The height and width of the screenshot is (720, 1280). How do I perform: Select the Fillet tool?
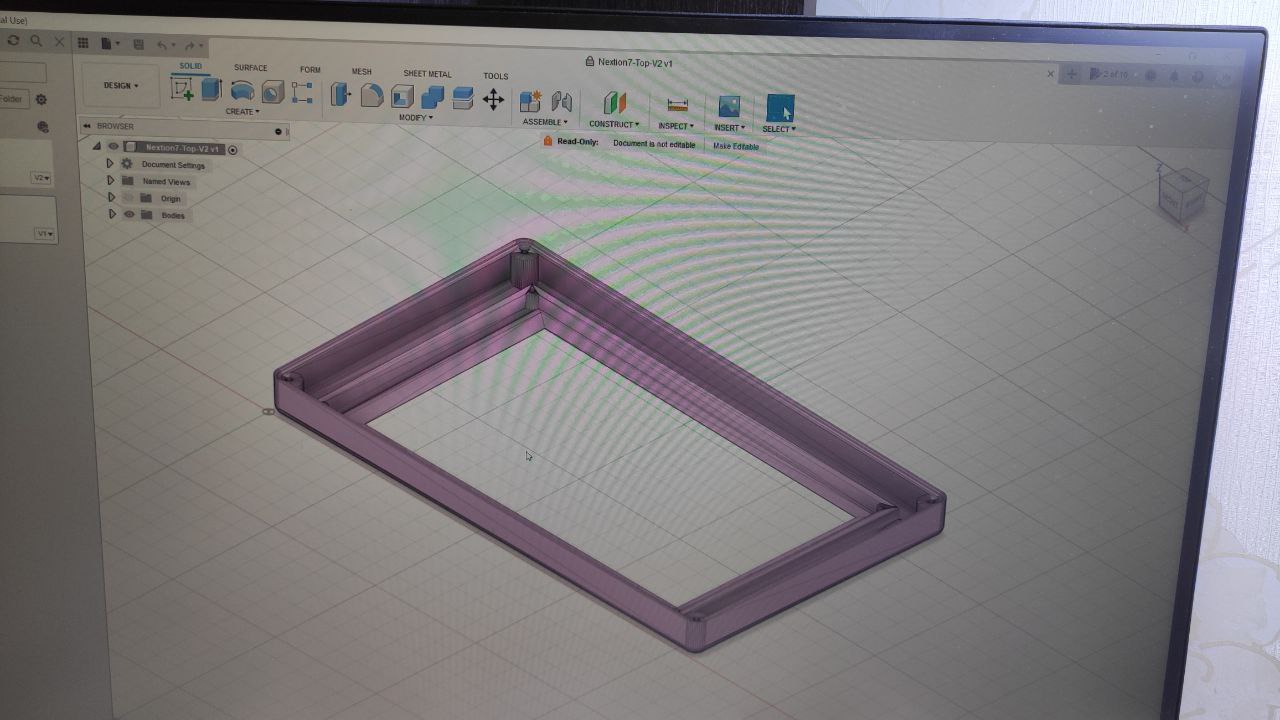tap(372, 96)
